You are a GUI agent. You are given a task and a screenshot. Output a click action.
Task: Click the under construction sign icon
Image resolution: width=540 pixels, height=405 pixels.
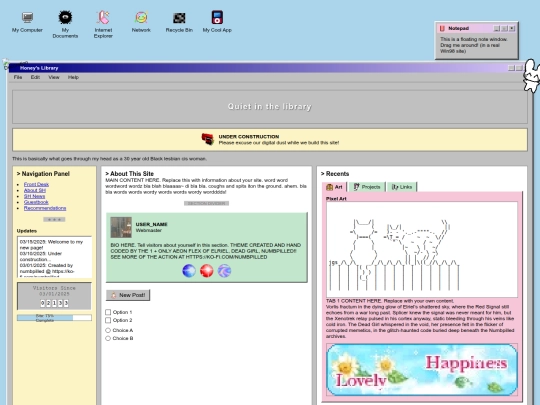click(x=208, y=139)
